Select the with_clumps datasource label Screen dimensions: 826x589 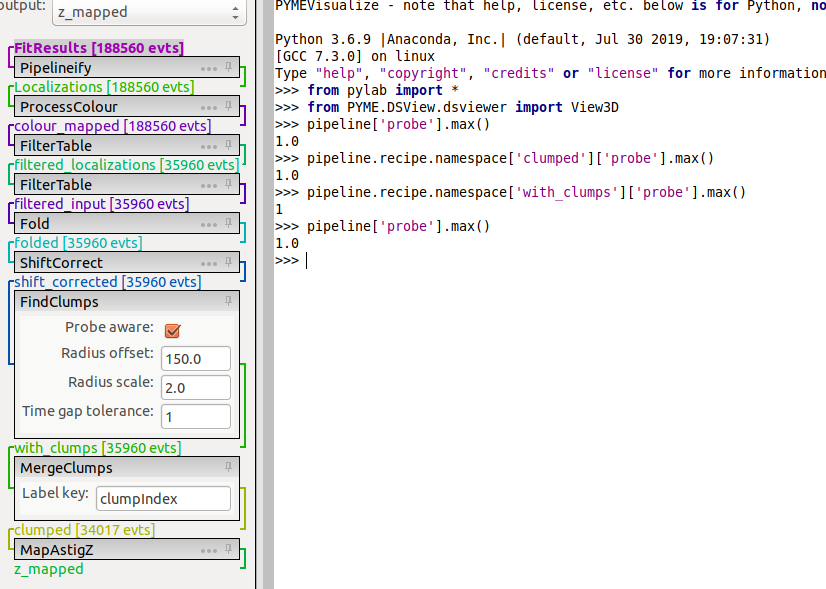tap(97, 448)
